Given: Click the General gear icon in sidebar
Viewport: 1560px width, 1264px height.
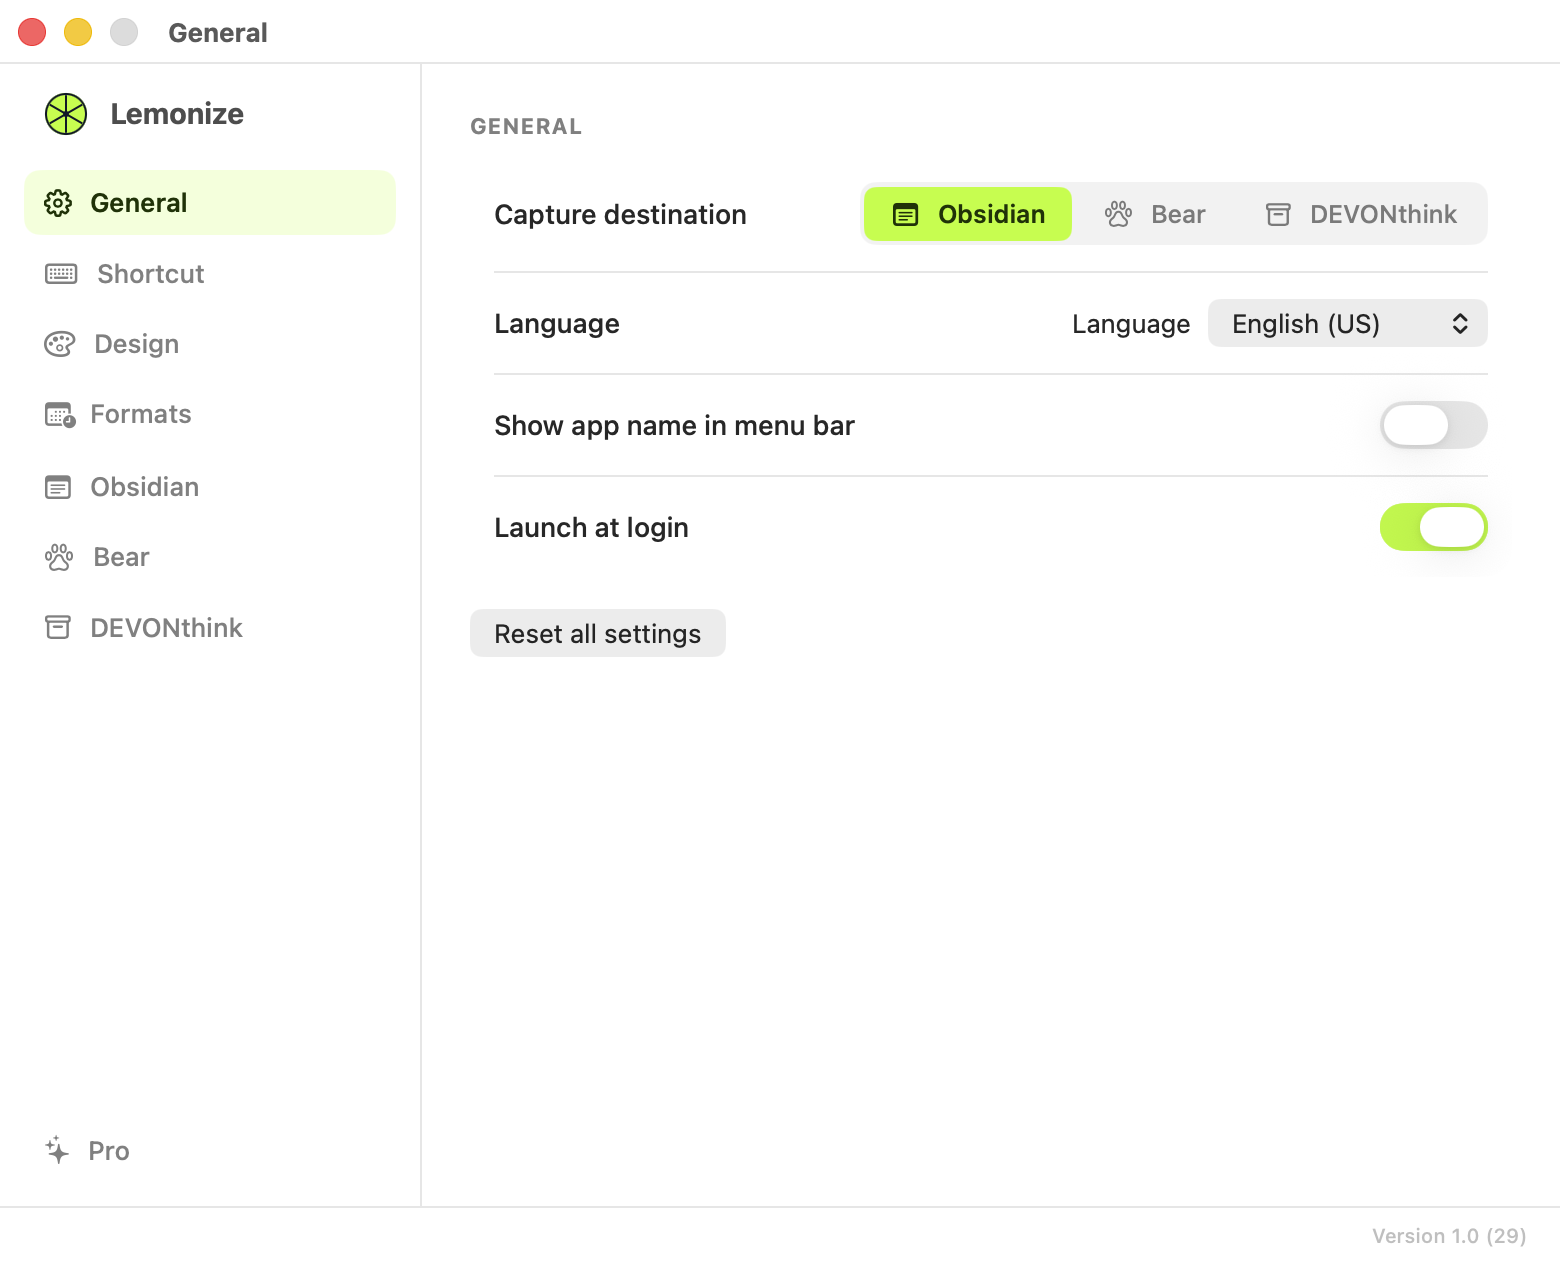Looking at the screenshot, I should tap(58, 203).
